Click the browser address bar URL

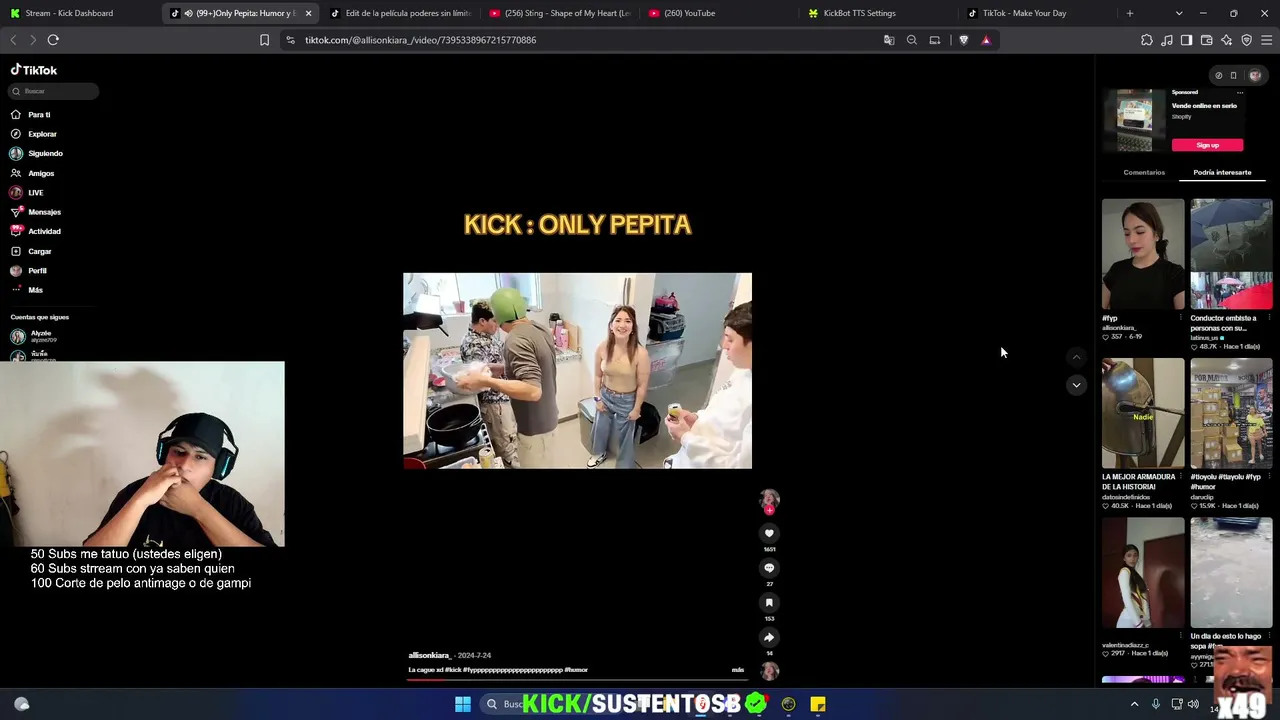(420, 40)
